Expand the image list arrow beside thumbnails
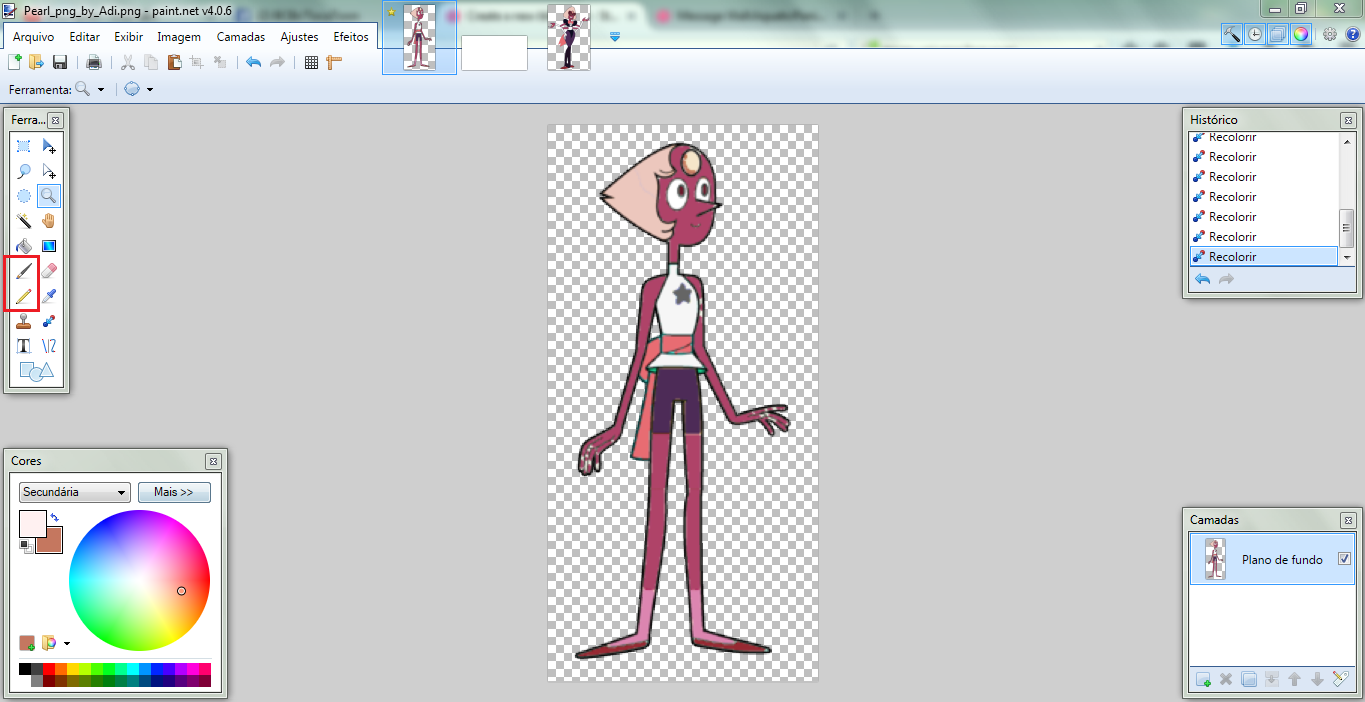This screenshot has width=1365, height=702. pos(615,37)
